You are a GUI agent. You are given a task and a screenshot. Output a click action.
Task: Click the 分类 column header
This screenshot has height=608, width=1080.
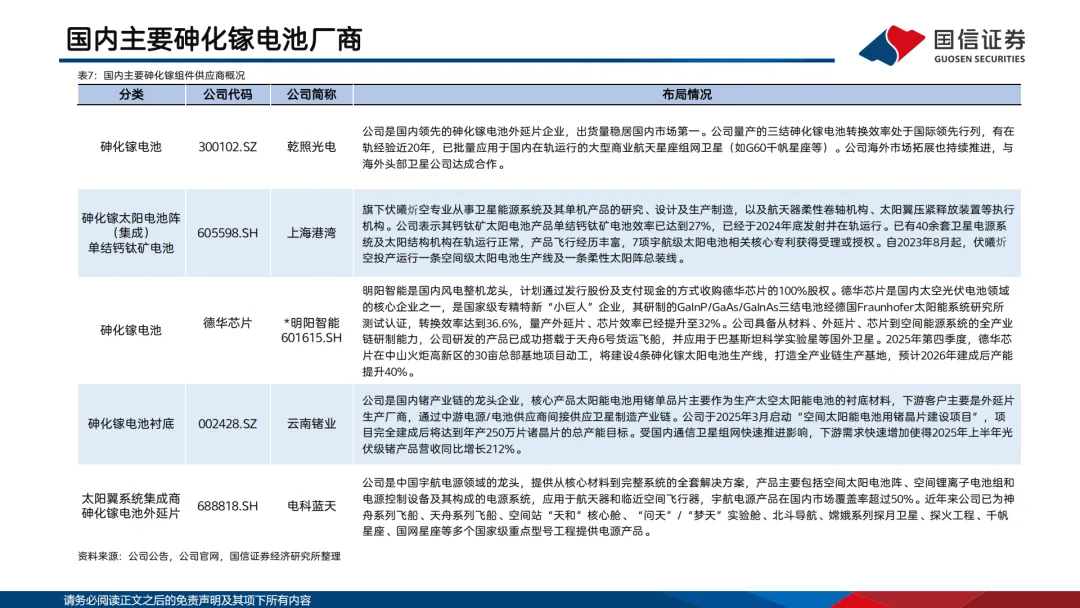click(131, 94)
